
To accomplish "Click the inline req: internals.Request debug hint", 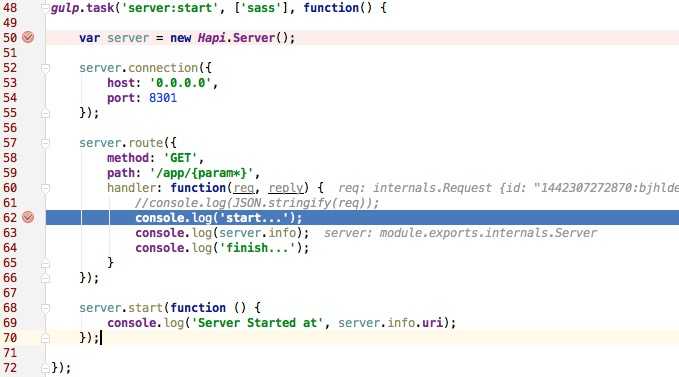I will (x=508, y=188).
